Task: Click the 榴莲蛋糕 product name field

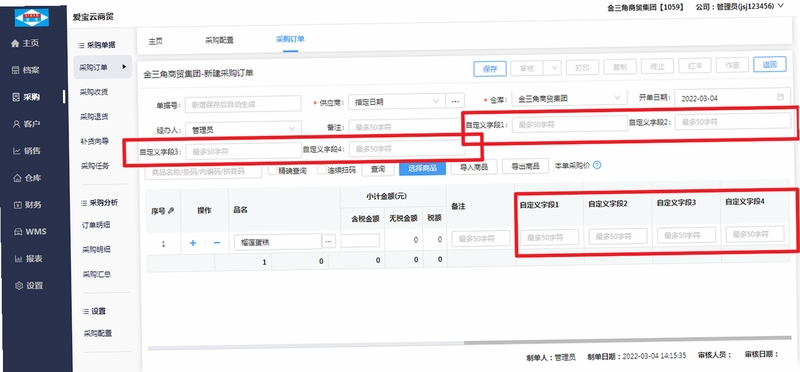Action: [278, 242]
